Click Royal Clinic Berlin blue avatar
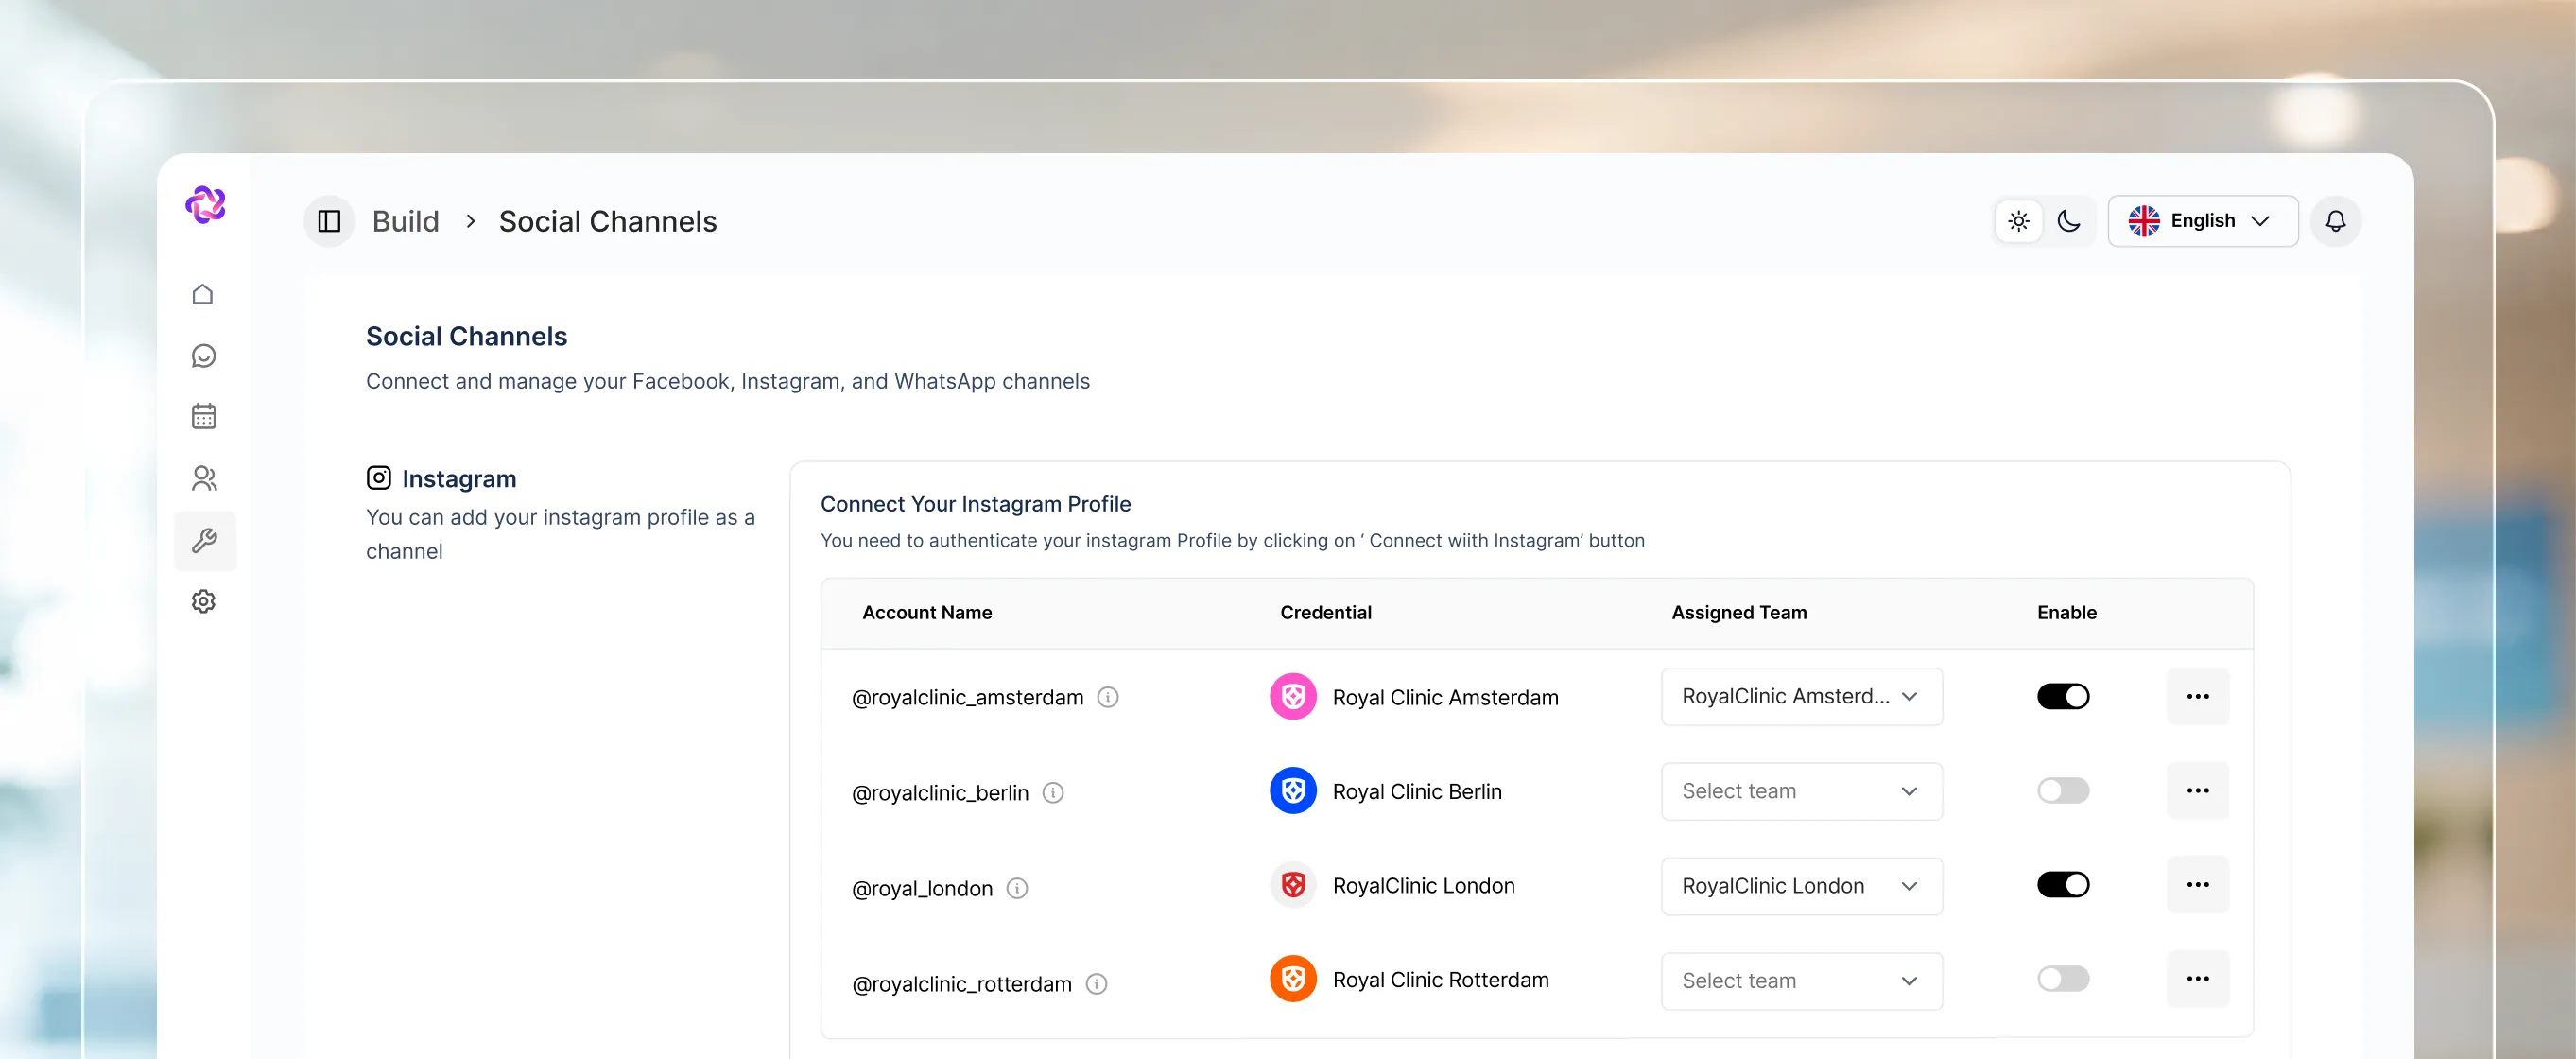The width and height of the screenshot is (2576, 1059). point(1293,791)
